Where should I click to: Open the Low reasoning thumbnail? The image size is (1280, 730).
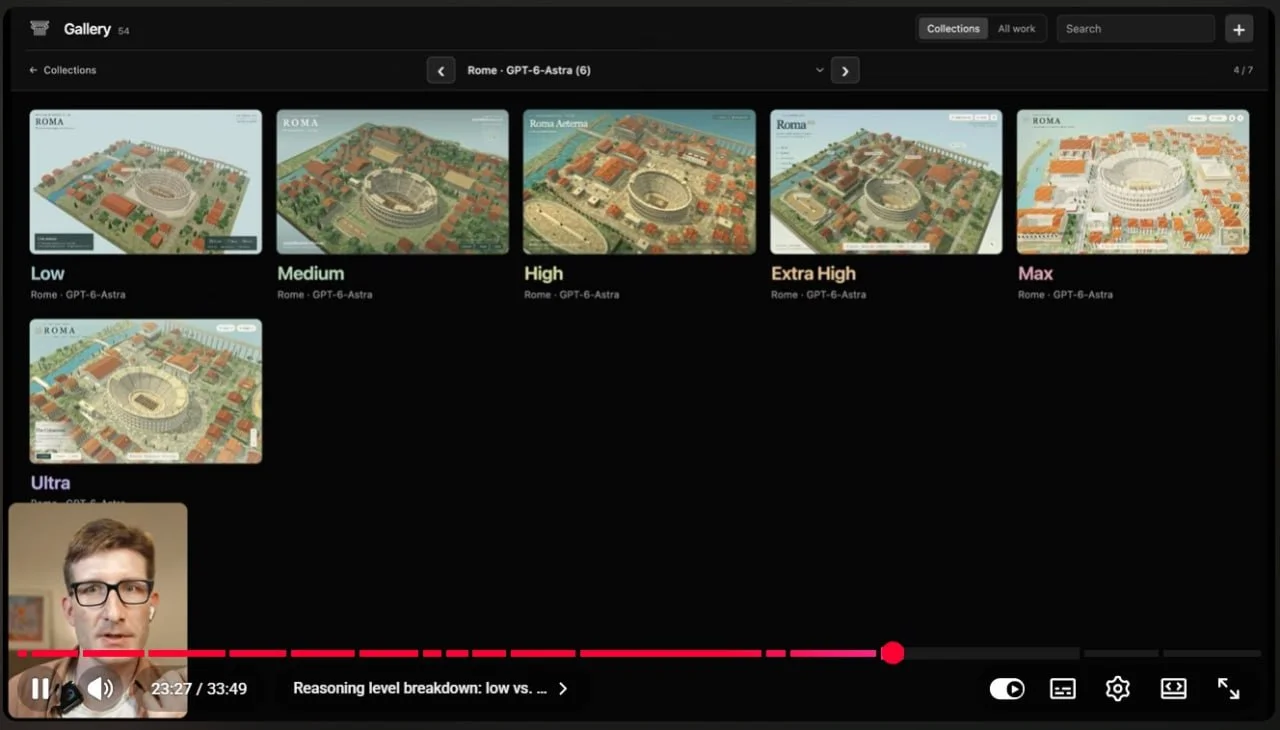(x=146, y=182)
